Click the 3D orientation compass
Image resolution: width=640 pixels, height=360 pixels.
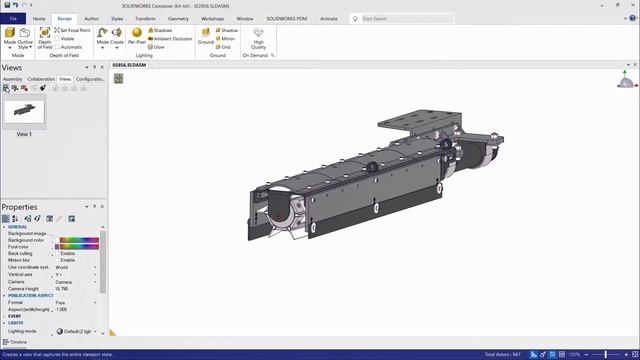(x=626, y=80)
